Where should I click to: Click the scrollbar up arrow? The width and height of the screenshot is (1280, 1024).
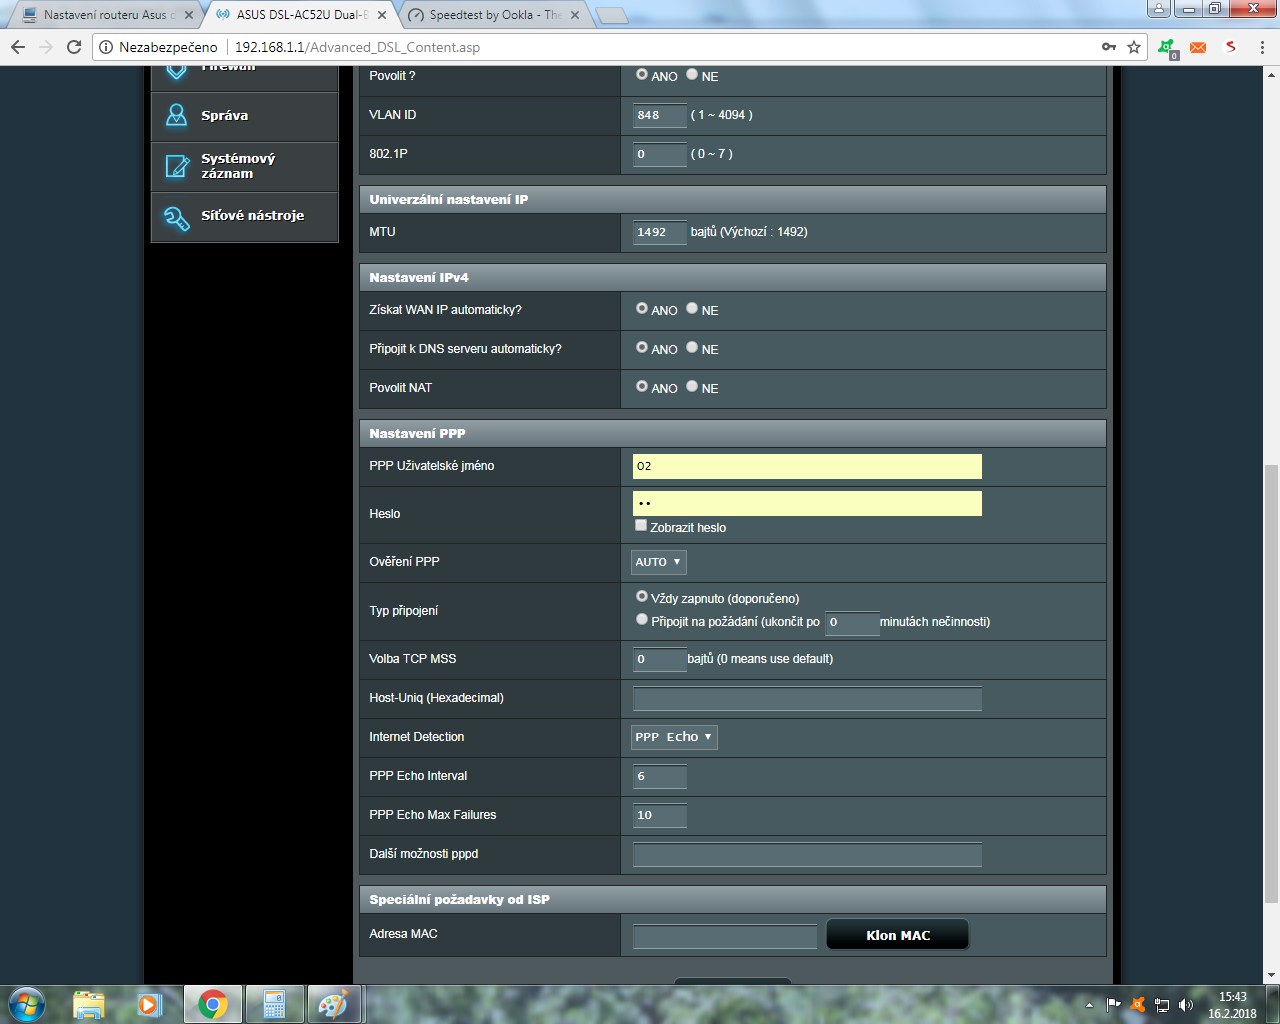[x=1271, y=74]
